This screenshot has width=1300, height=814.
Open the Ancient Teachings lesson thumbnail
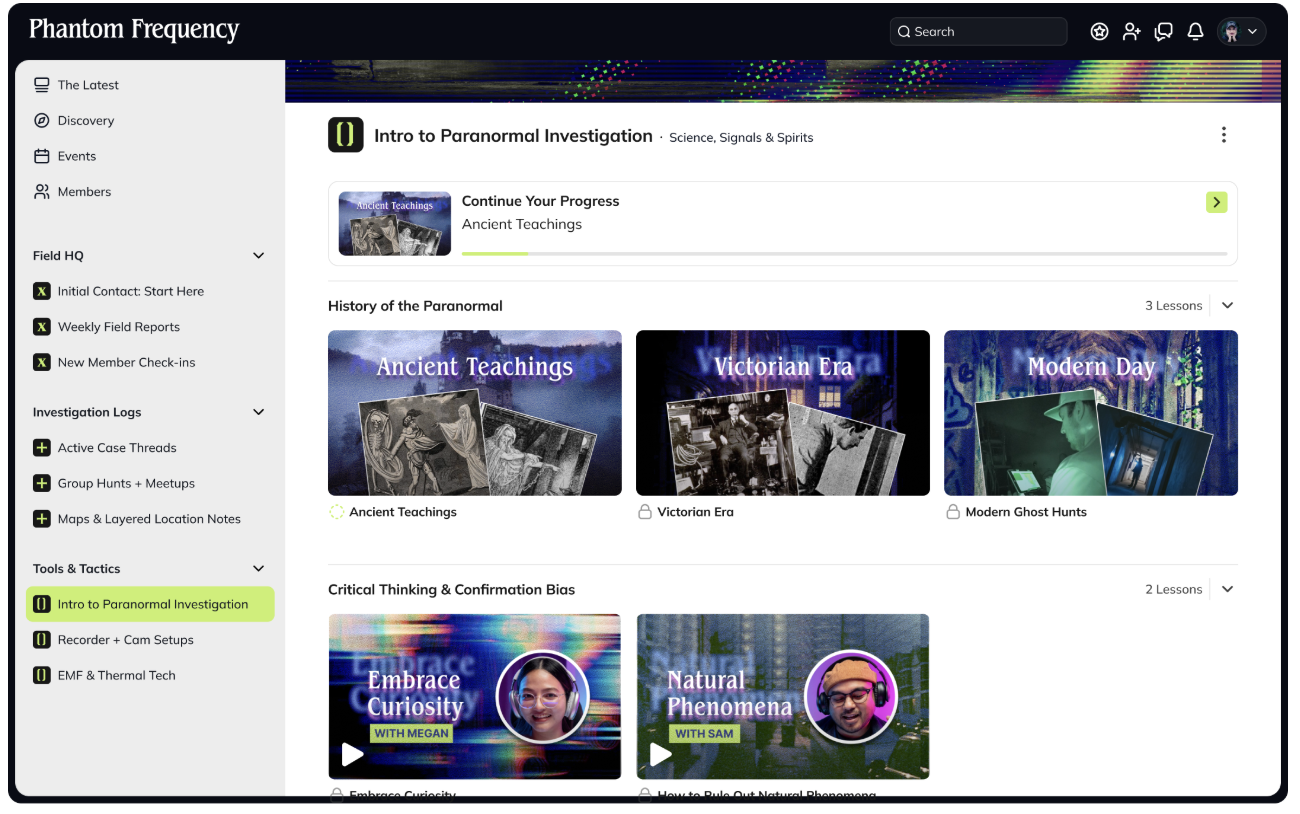click(475, 413)
